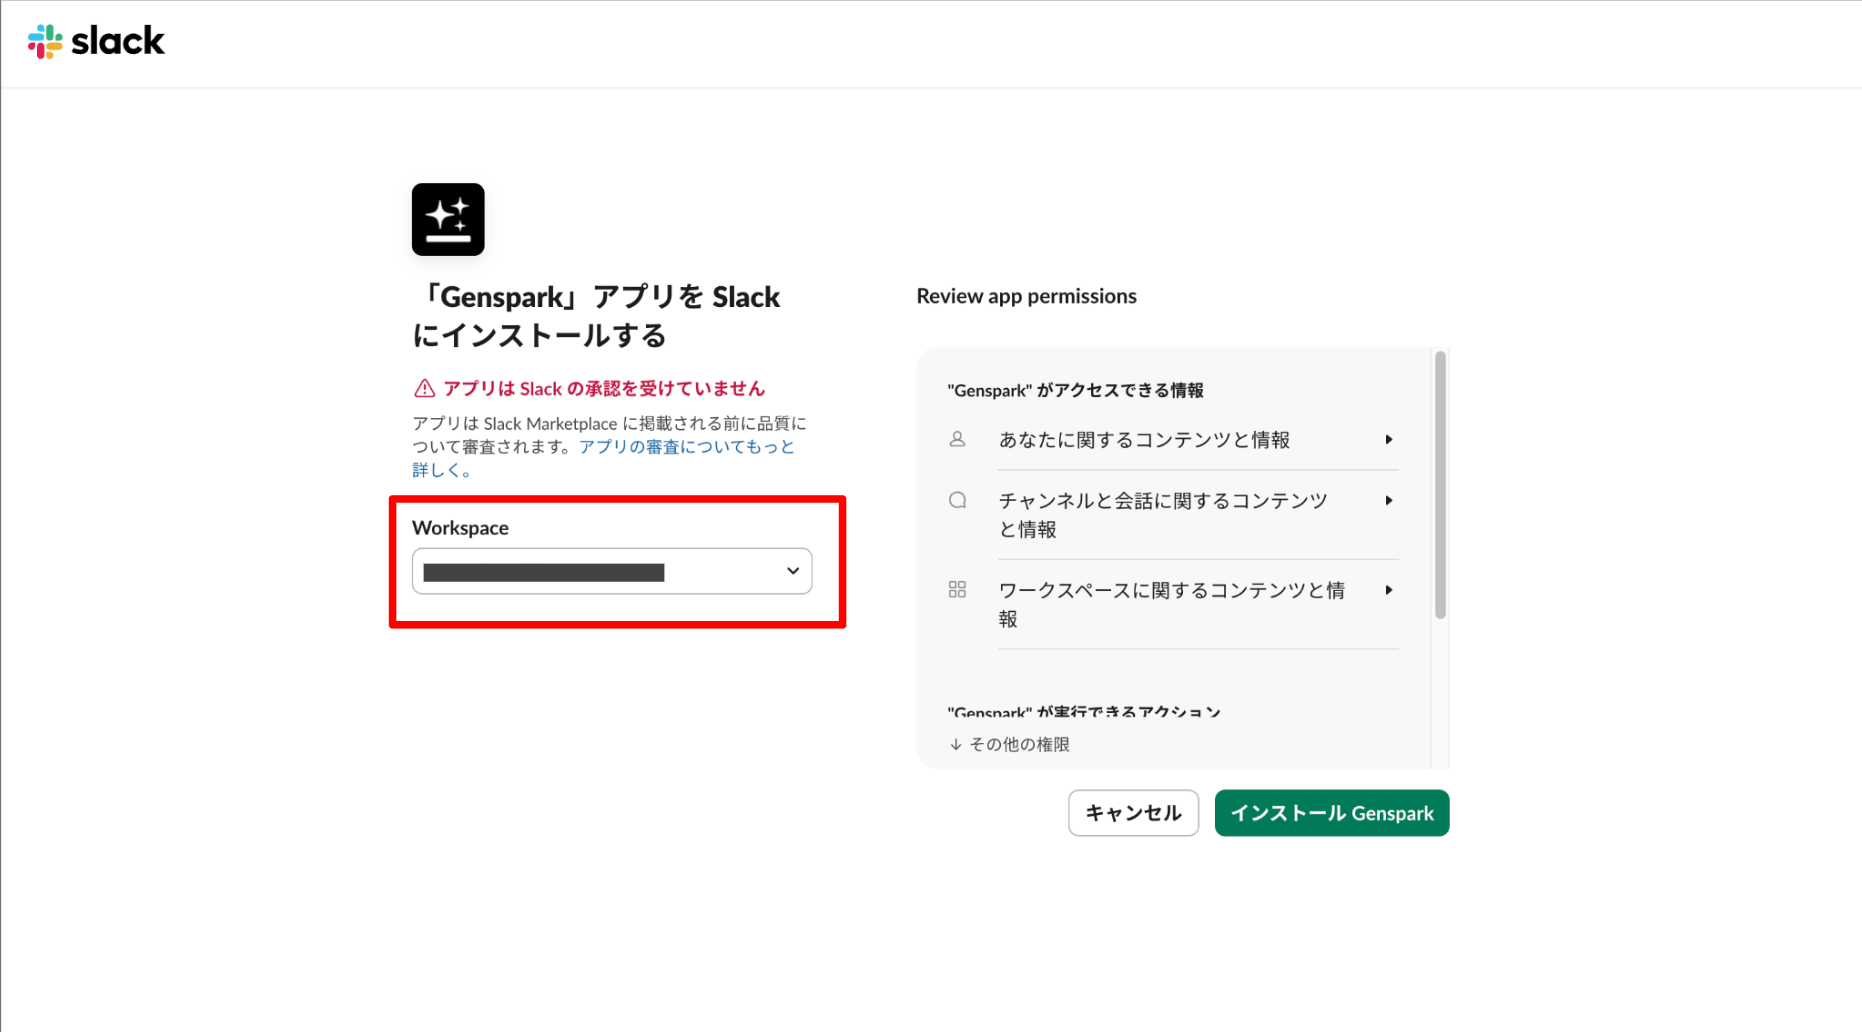Click the red warning triangle icon
Screen dimensions: 1862x1032
[x=424, y=388]
